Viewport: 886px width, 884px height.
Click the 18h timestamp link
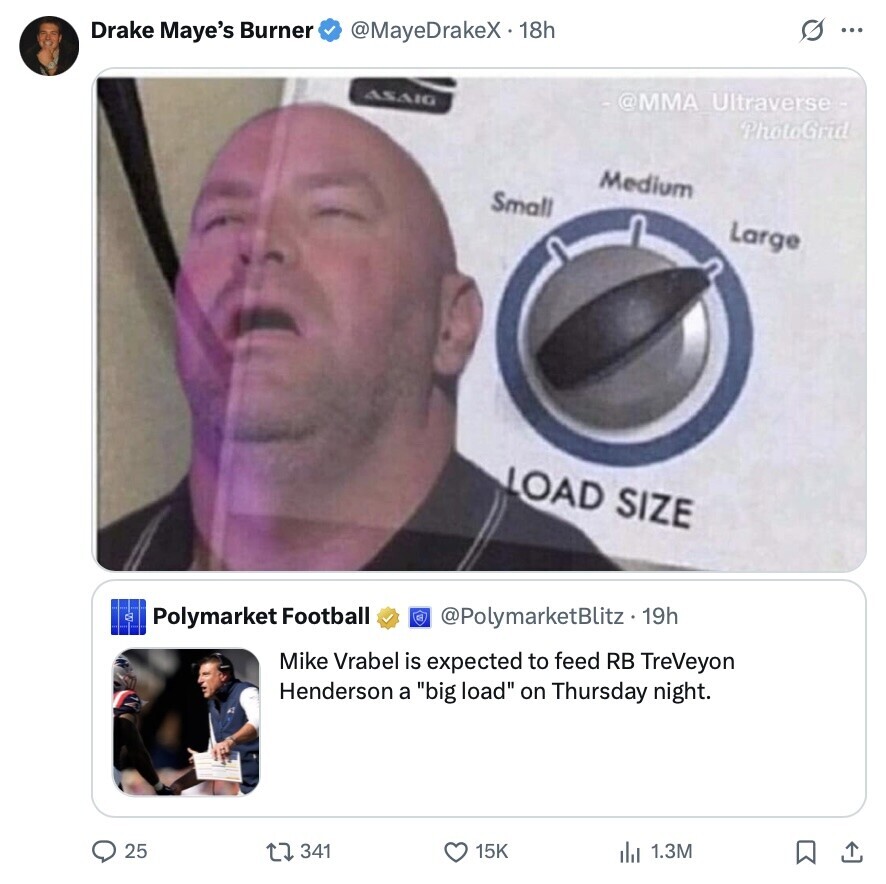537,31
